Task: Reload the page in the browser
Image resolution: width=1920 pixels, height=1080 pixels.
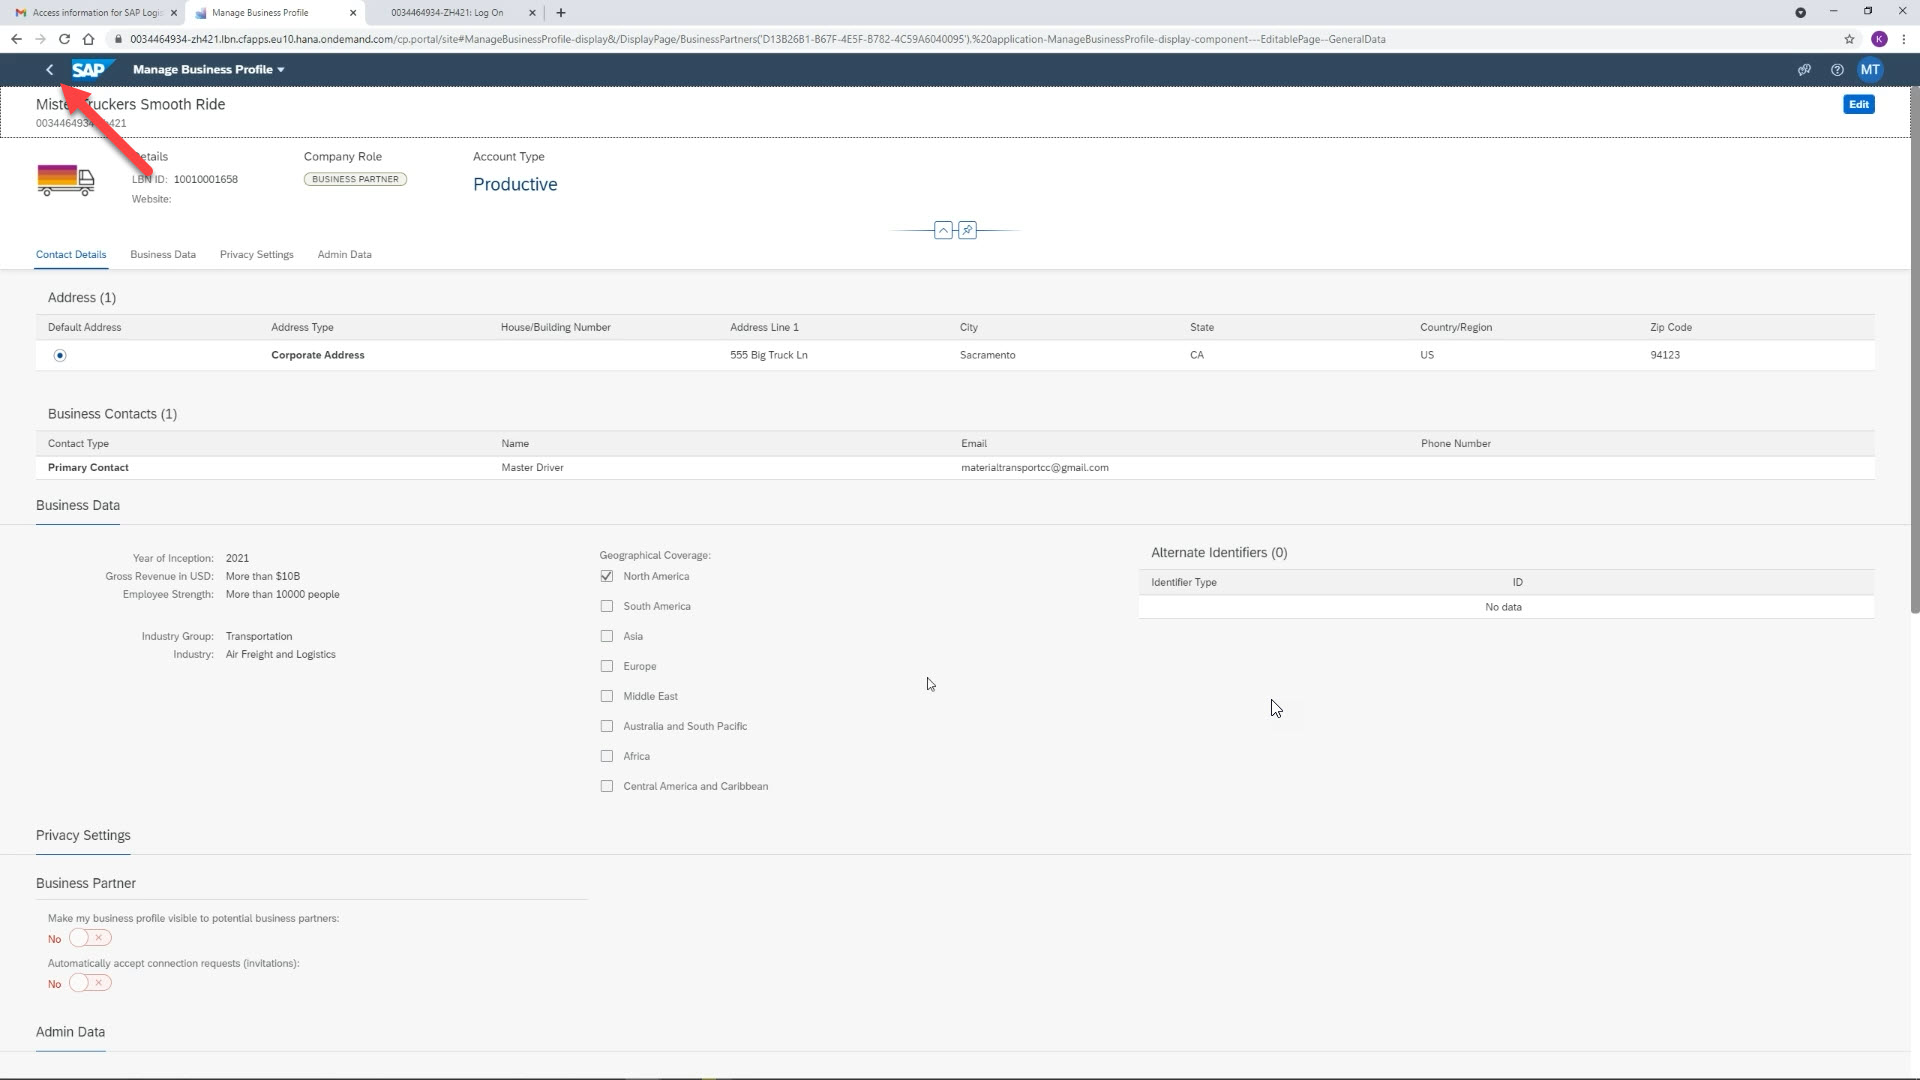Action: click(64, 39)
